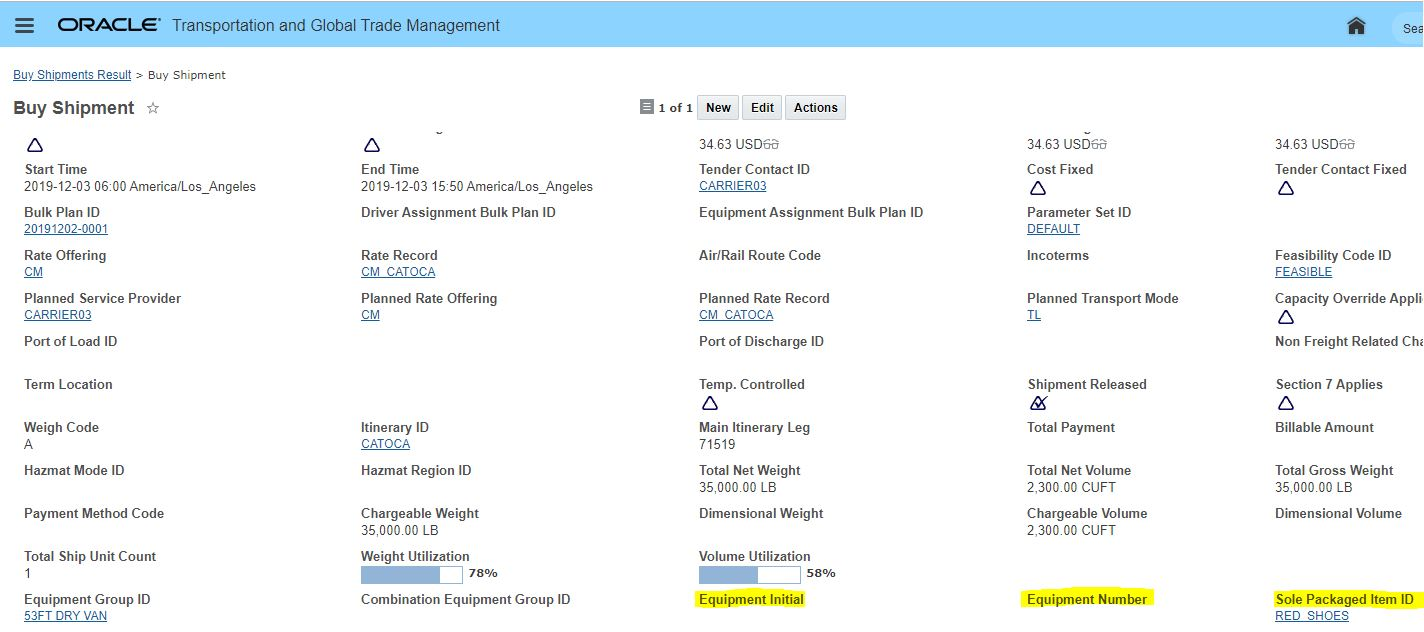Return to Buy Shipments Result breadcrumb
This screenshot has width=1424, height=632.
pos(72,75)
